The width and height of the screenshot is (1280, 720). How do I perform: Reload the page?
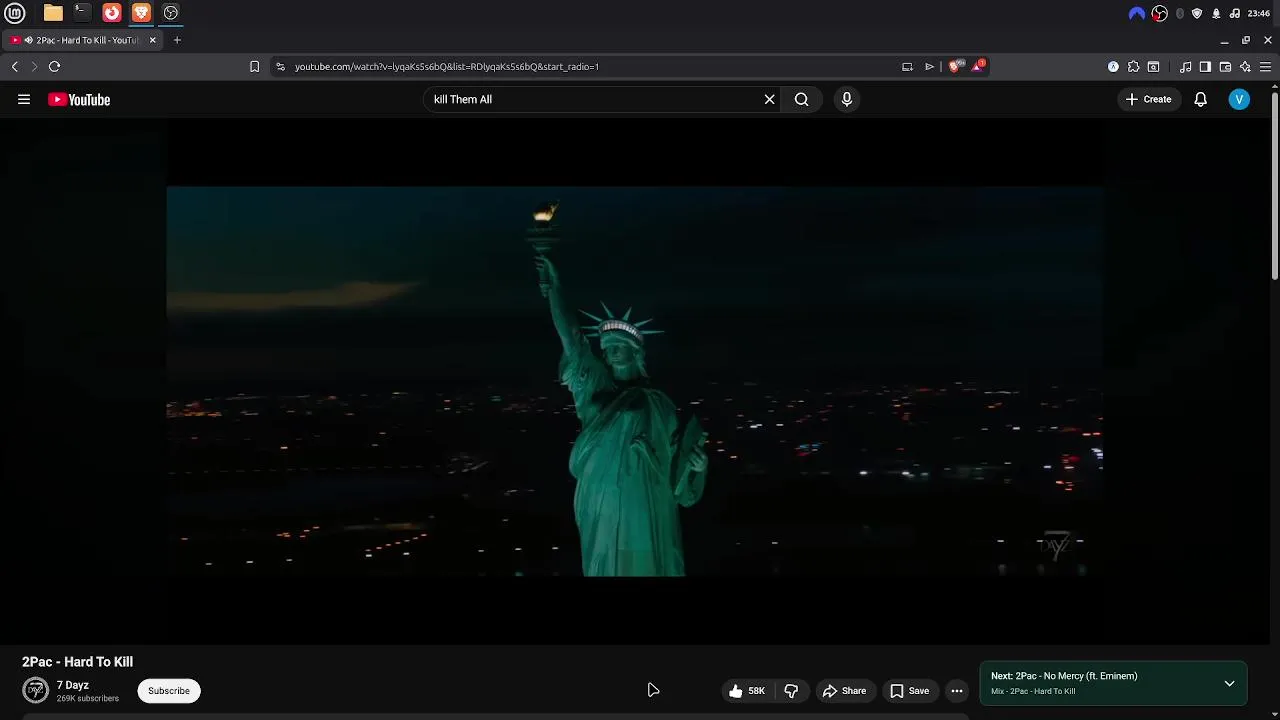(x=54, y=66)
